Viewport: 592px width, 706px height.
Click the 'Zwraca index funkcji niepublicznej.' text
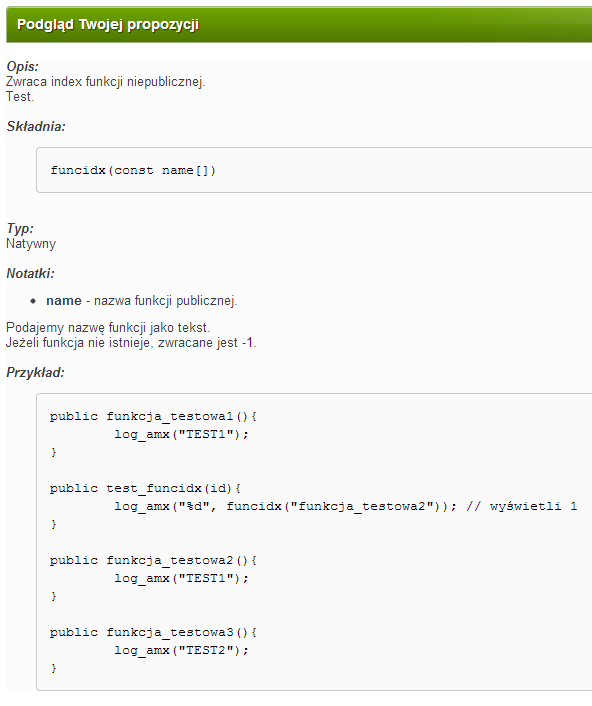click(x=105, y=81)
